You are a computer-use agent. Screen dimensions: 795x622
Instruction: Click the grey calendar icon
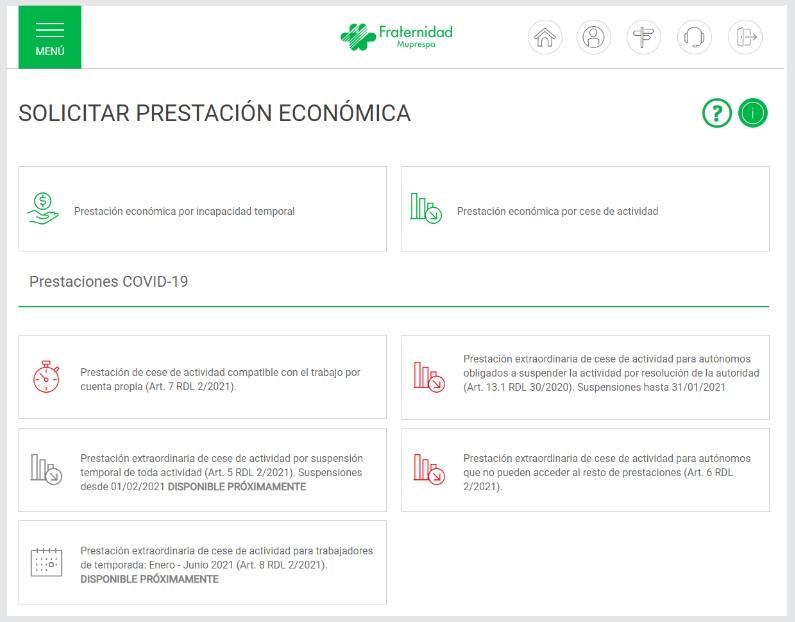[46, 562]
